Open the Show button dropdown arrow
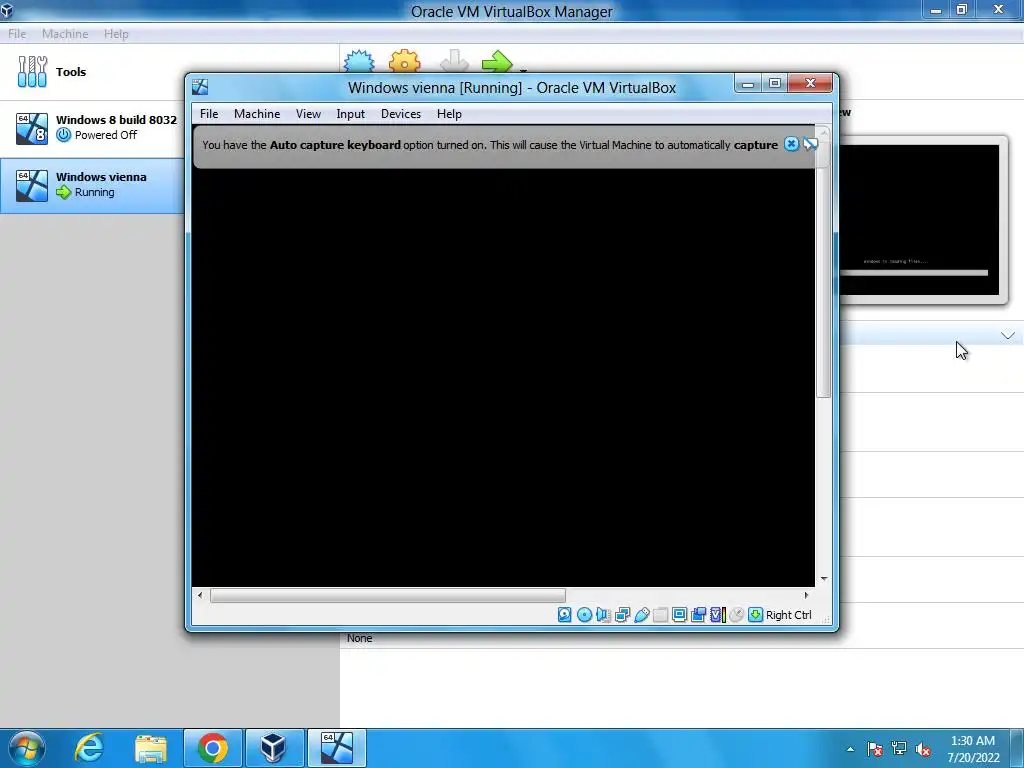The image size is (1024, 768). point(523,71)
